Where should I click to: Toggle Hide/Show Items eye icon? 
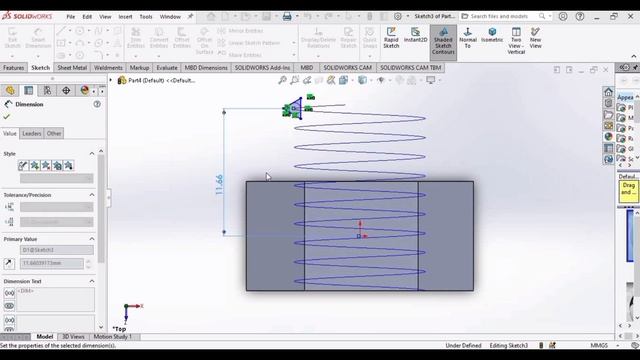tap(381, 80)
